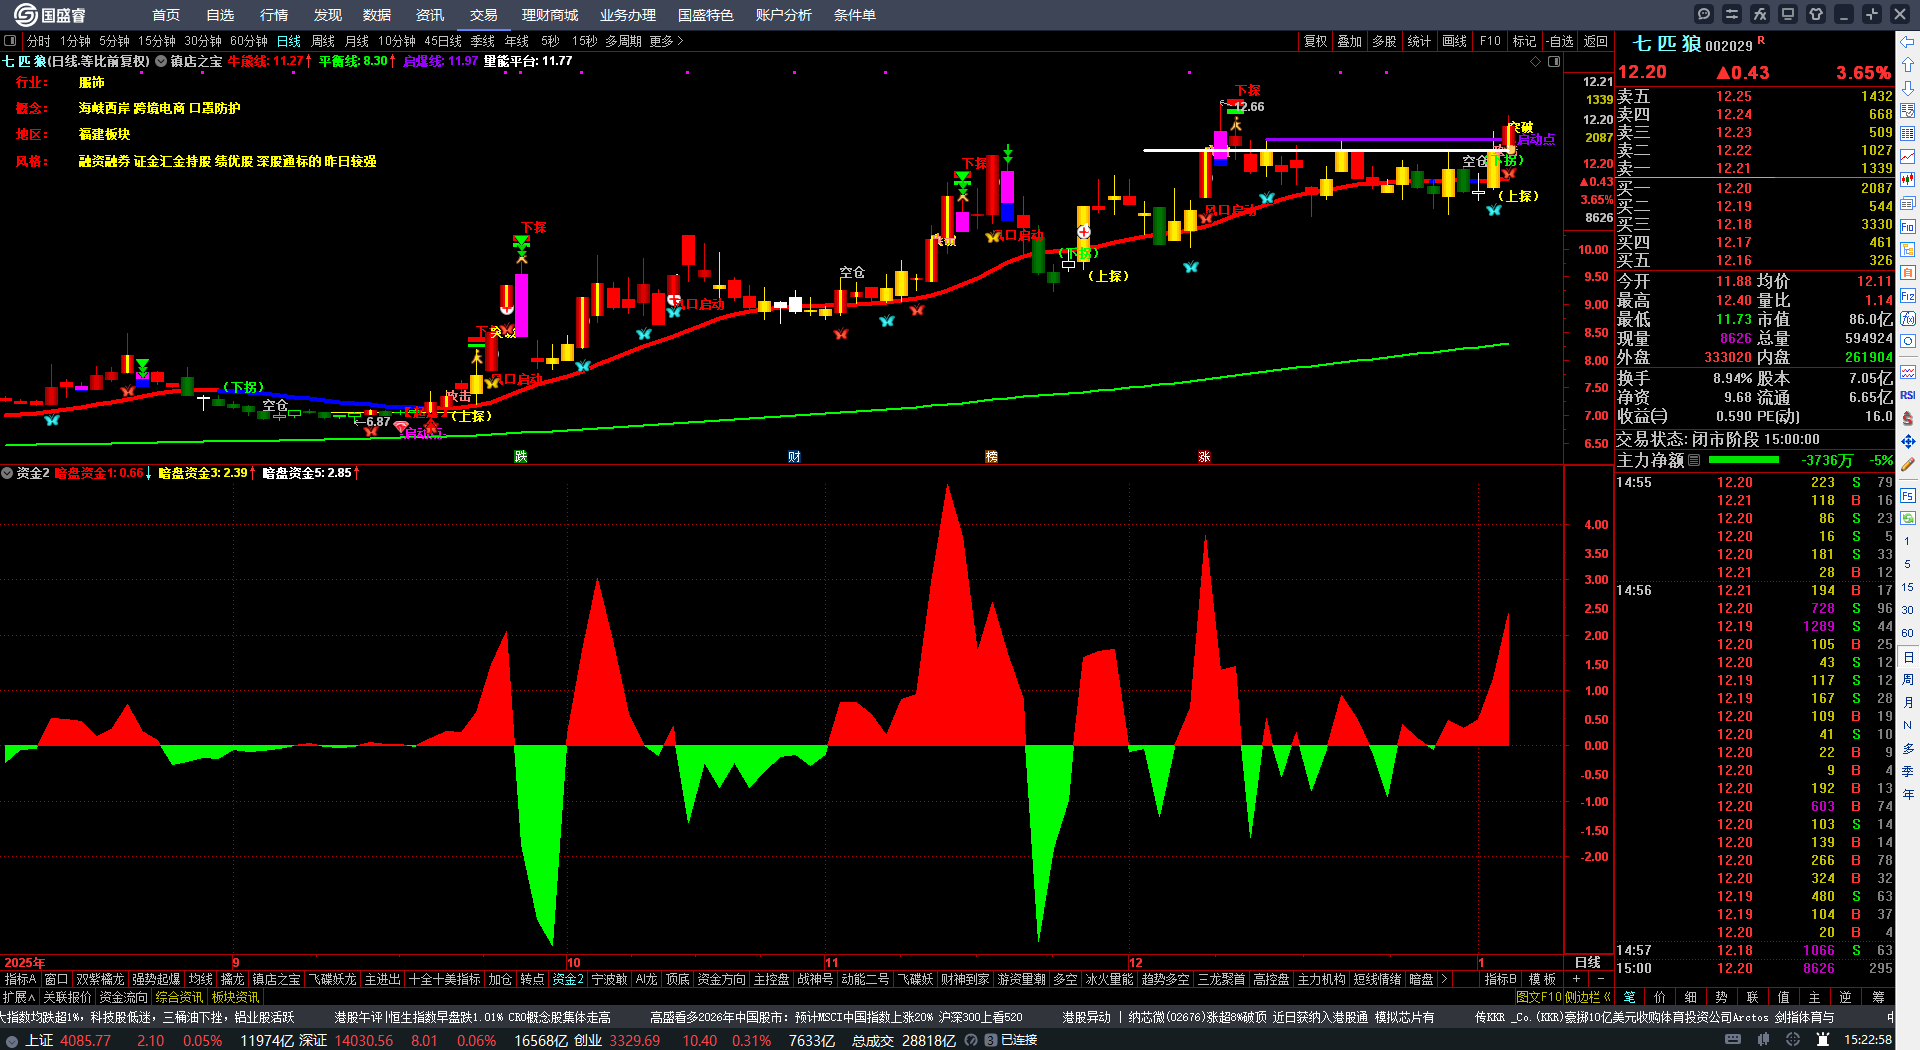This screenshot has width=1920, height=1050.
Task: Toggle the circle marker beside 资金2 indicator
Action: (7, 473)
